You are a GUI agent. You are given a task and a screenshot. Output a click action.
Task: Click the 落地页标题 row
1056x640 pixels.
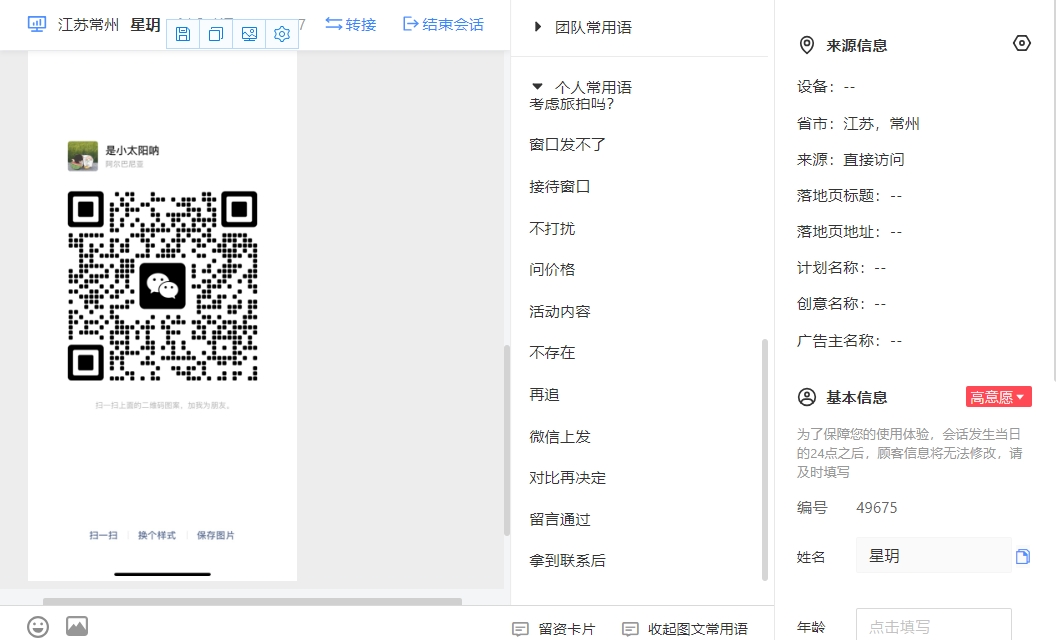[849, 195]
